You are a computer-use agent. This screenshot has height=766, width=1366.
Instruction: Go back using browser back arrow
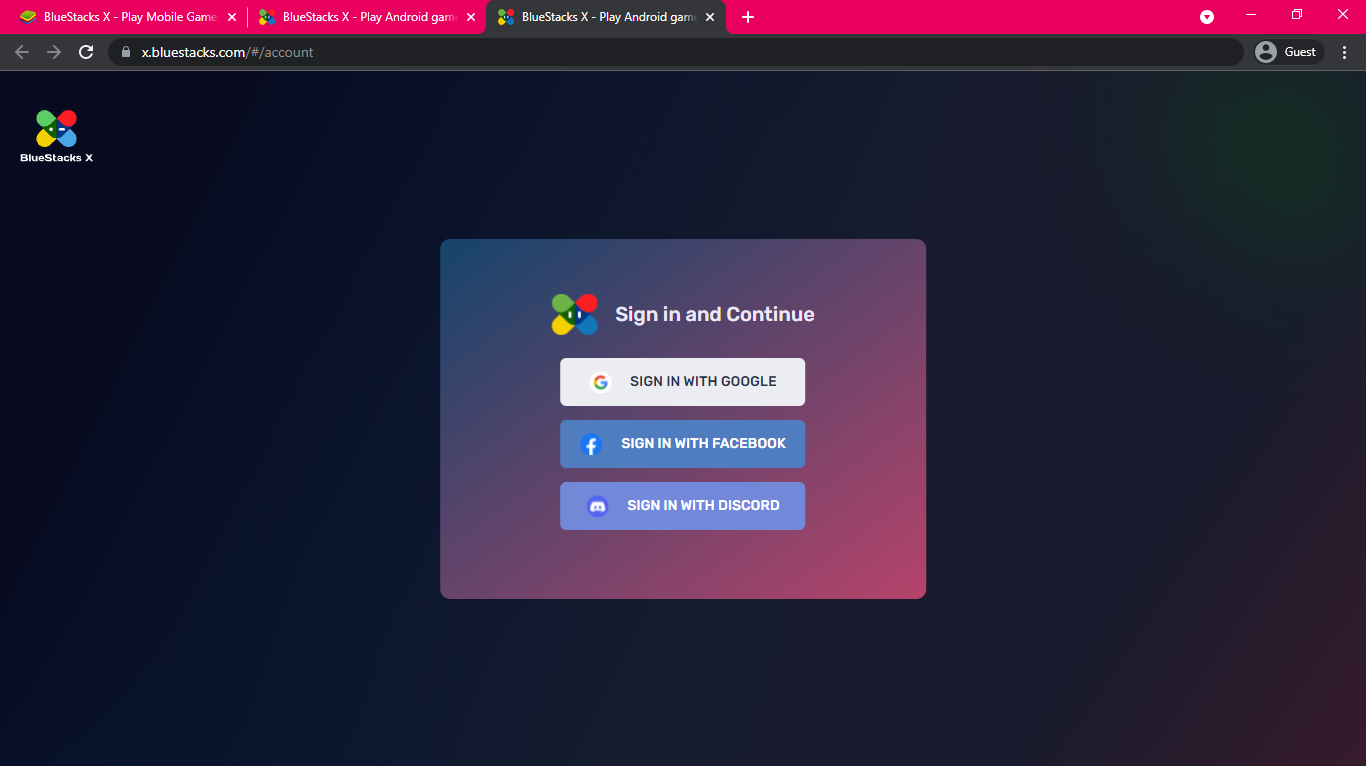point(22,52)
